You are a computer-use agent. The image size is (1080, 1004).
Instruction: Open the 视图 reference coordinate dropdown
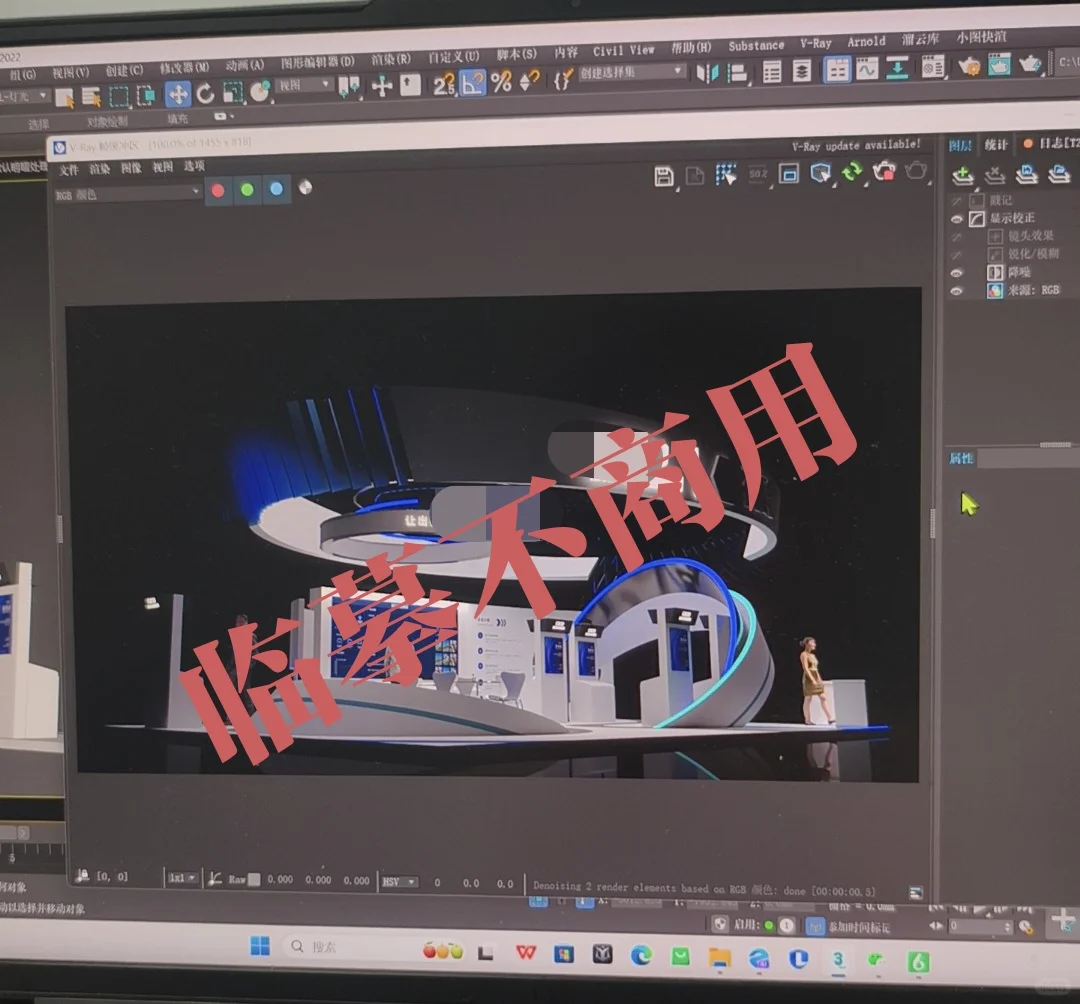304,85
